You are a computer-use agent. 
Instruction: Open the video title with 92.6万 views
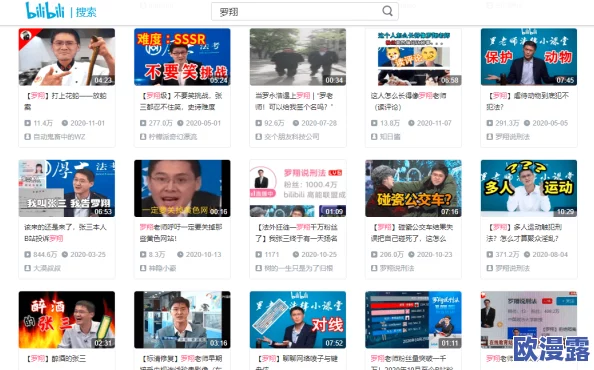coord(294,101)
